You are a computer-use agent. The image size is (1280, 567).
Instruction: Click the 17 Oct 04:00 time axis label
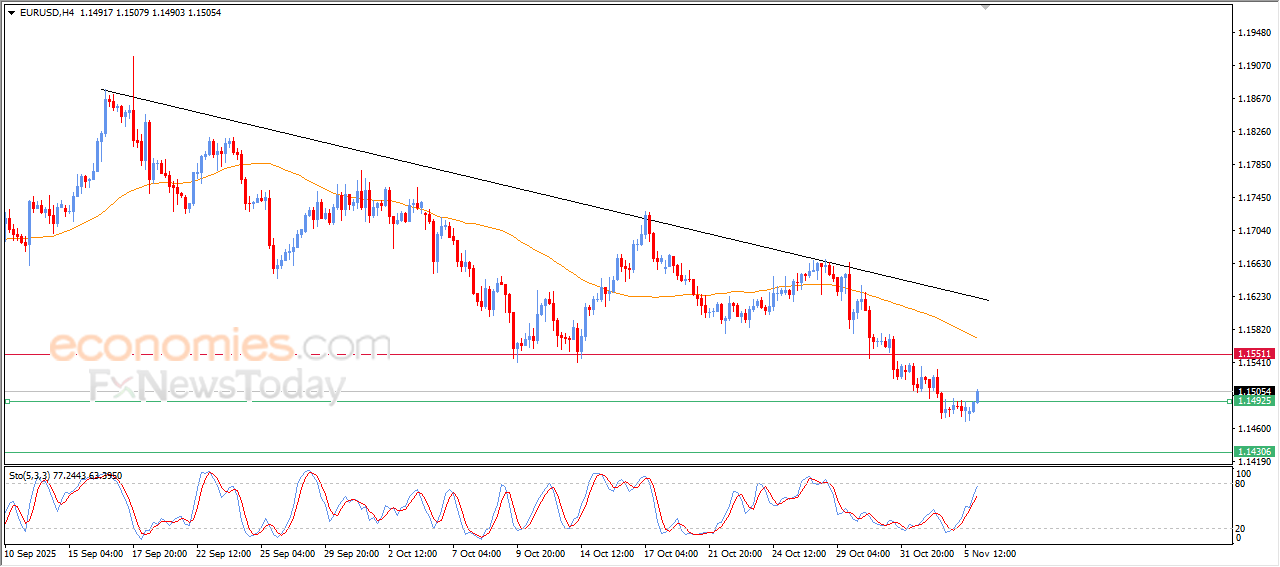(670, 553)
